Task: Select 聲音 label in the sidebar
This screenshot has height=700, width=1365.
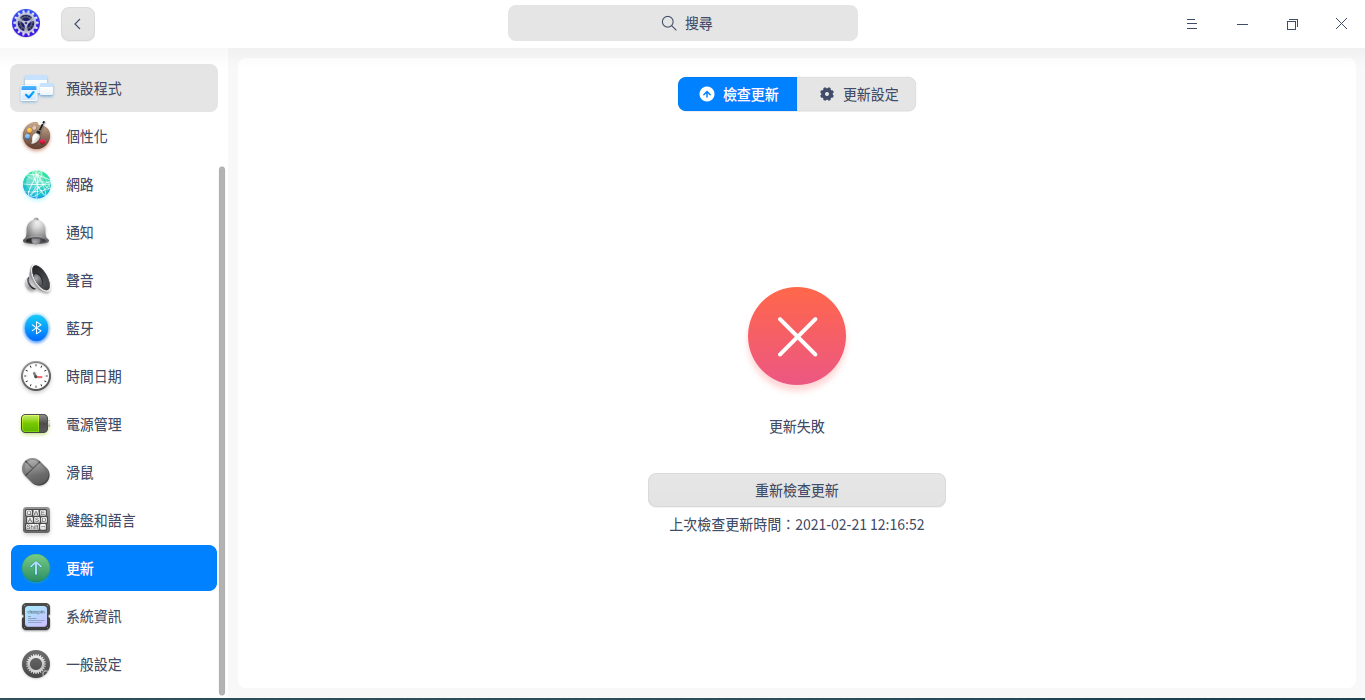Action: pos(80,281)
